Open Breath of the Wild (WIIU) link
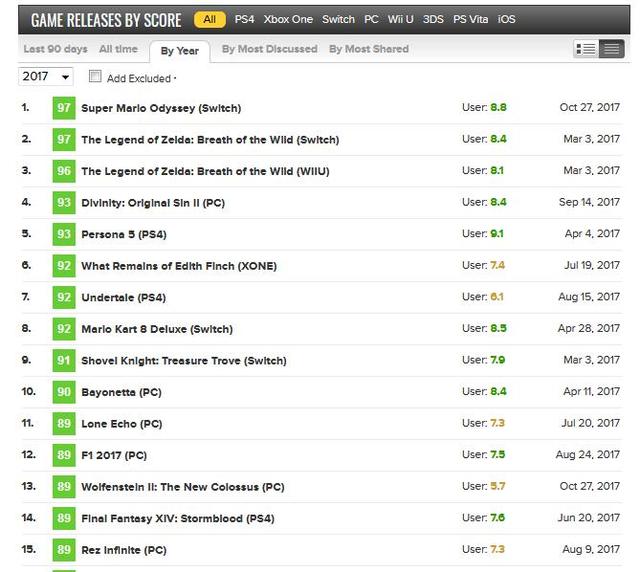640x572 pixels. pos(205,171)
